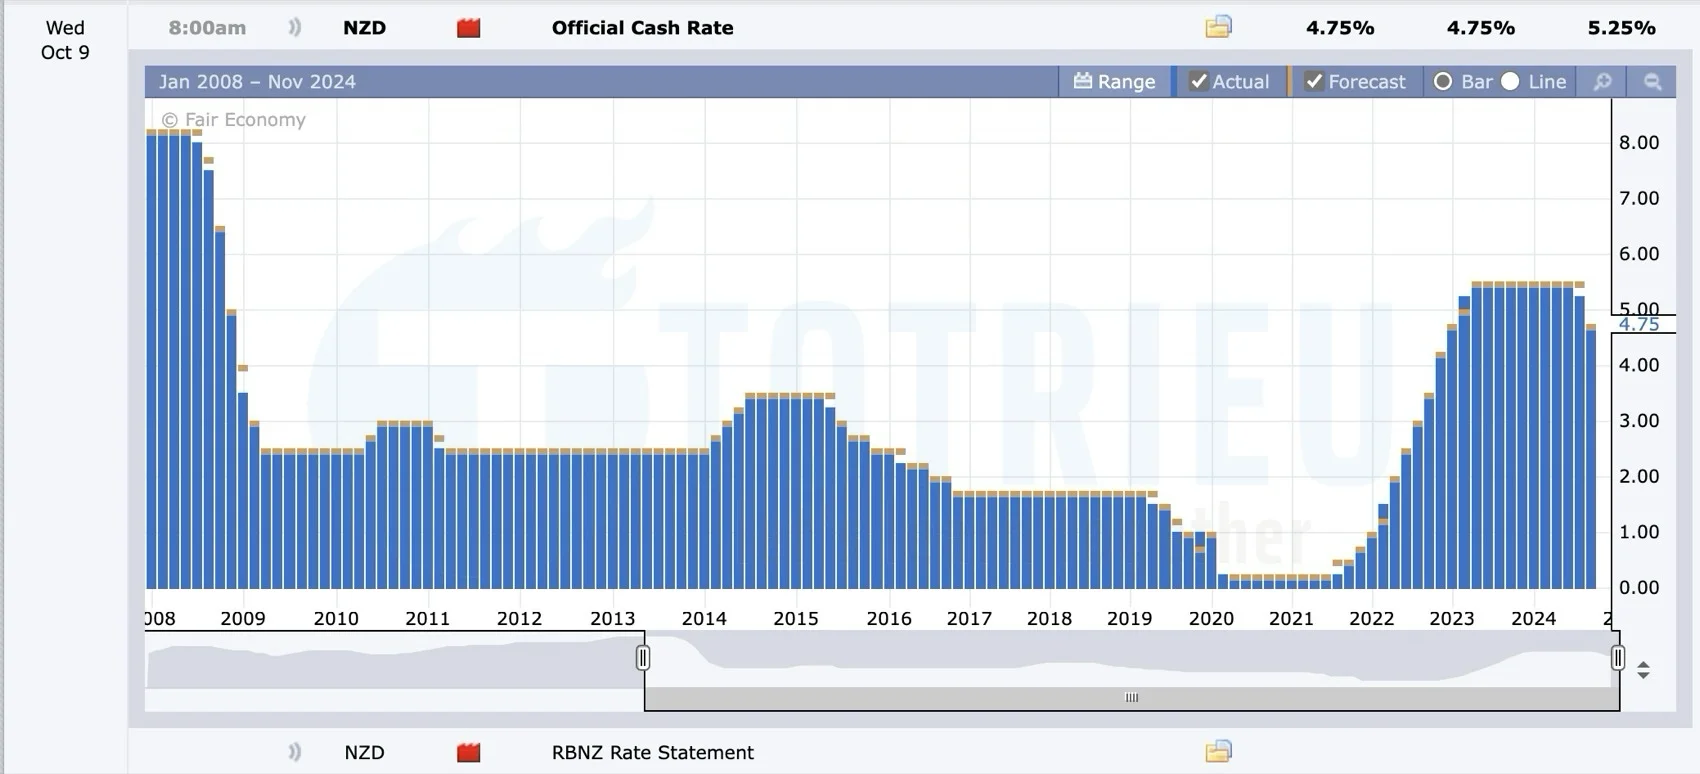Viewport: 1700px width, 774px height.
Task: Click the zoom-out magnifier in chart toolbar
Action: point(1652,82)
